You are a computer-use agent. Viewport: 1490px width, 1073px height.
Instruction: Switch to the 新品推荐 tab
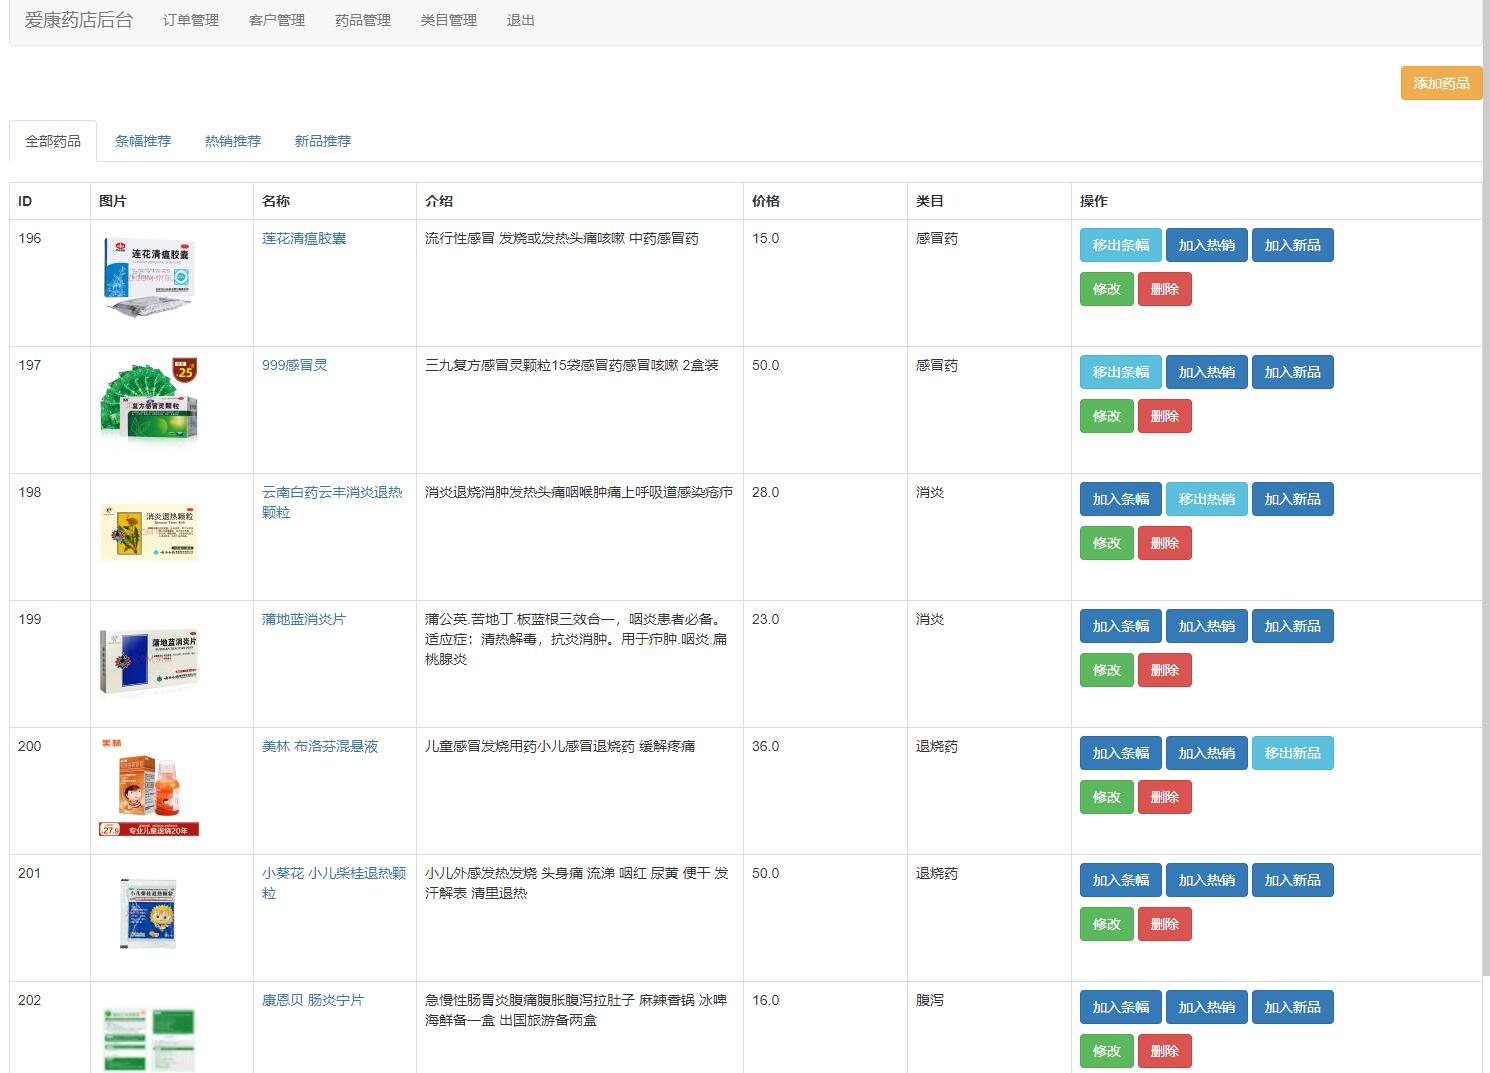(322, 140)
